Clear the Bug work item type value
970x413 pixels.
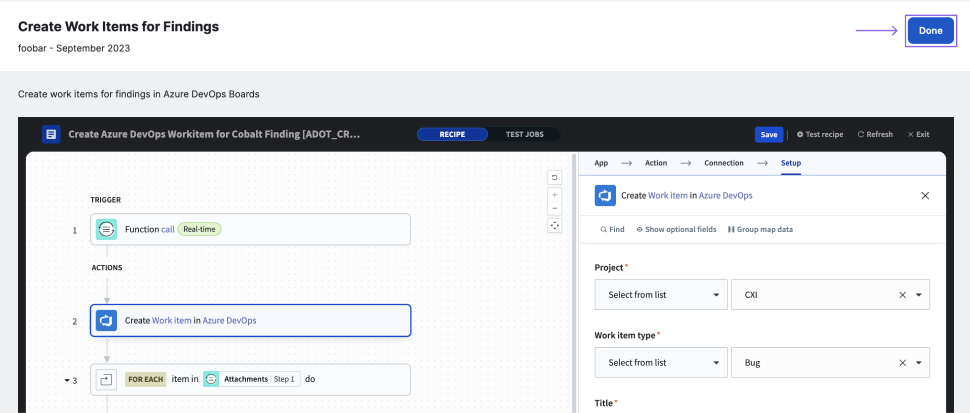coord(903,363)
